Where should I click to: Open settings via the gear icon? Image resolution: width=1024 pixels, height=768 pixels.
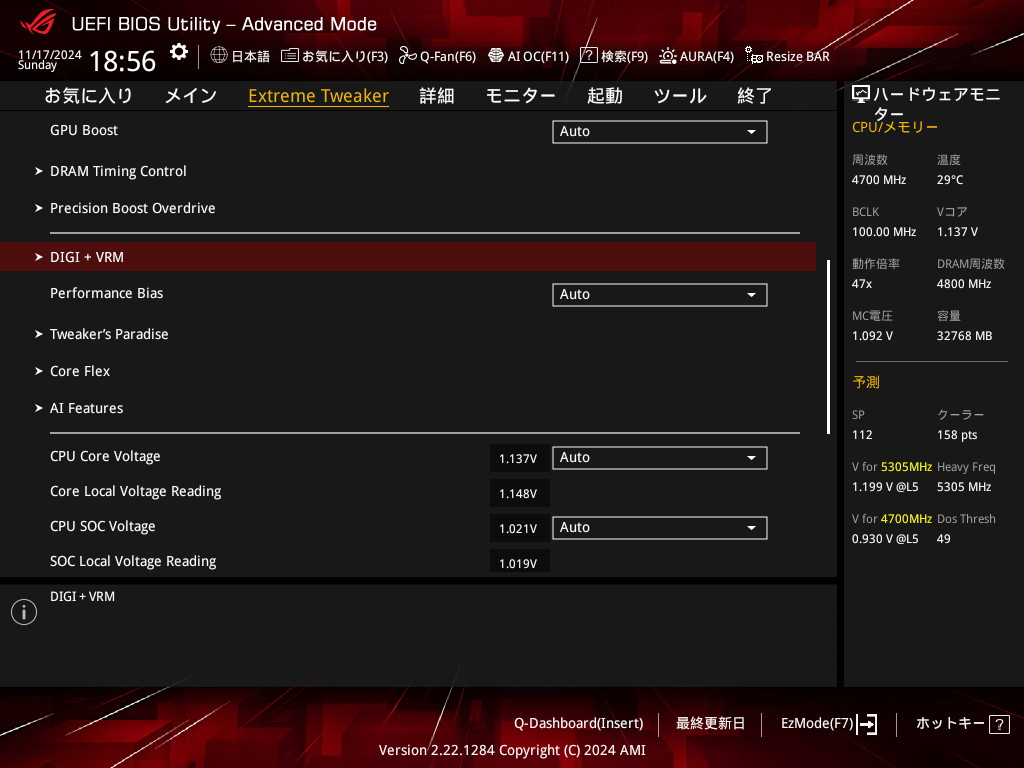(178, 52)
